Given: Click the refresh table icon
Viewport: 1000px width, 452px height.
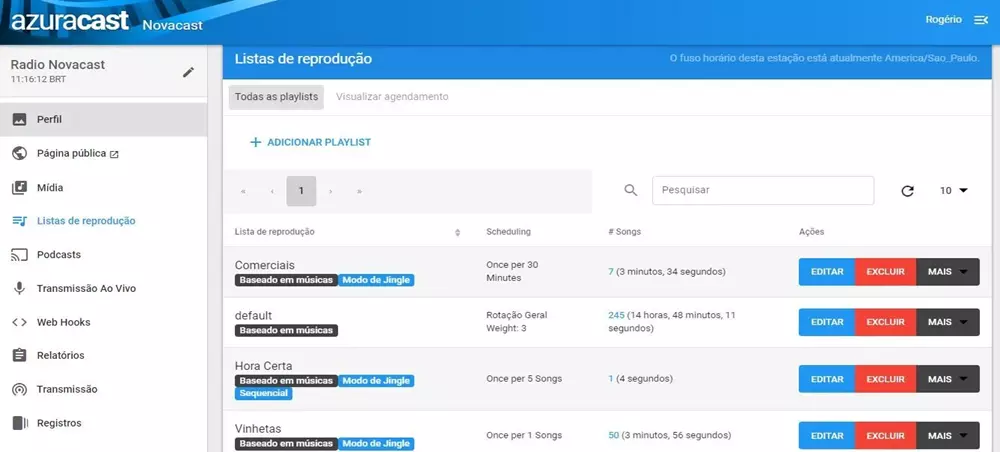Looking at the screenshot, I should click(x=907, y=191).
